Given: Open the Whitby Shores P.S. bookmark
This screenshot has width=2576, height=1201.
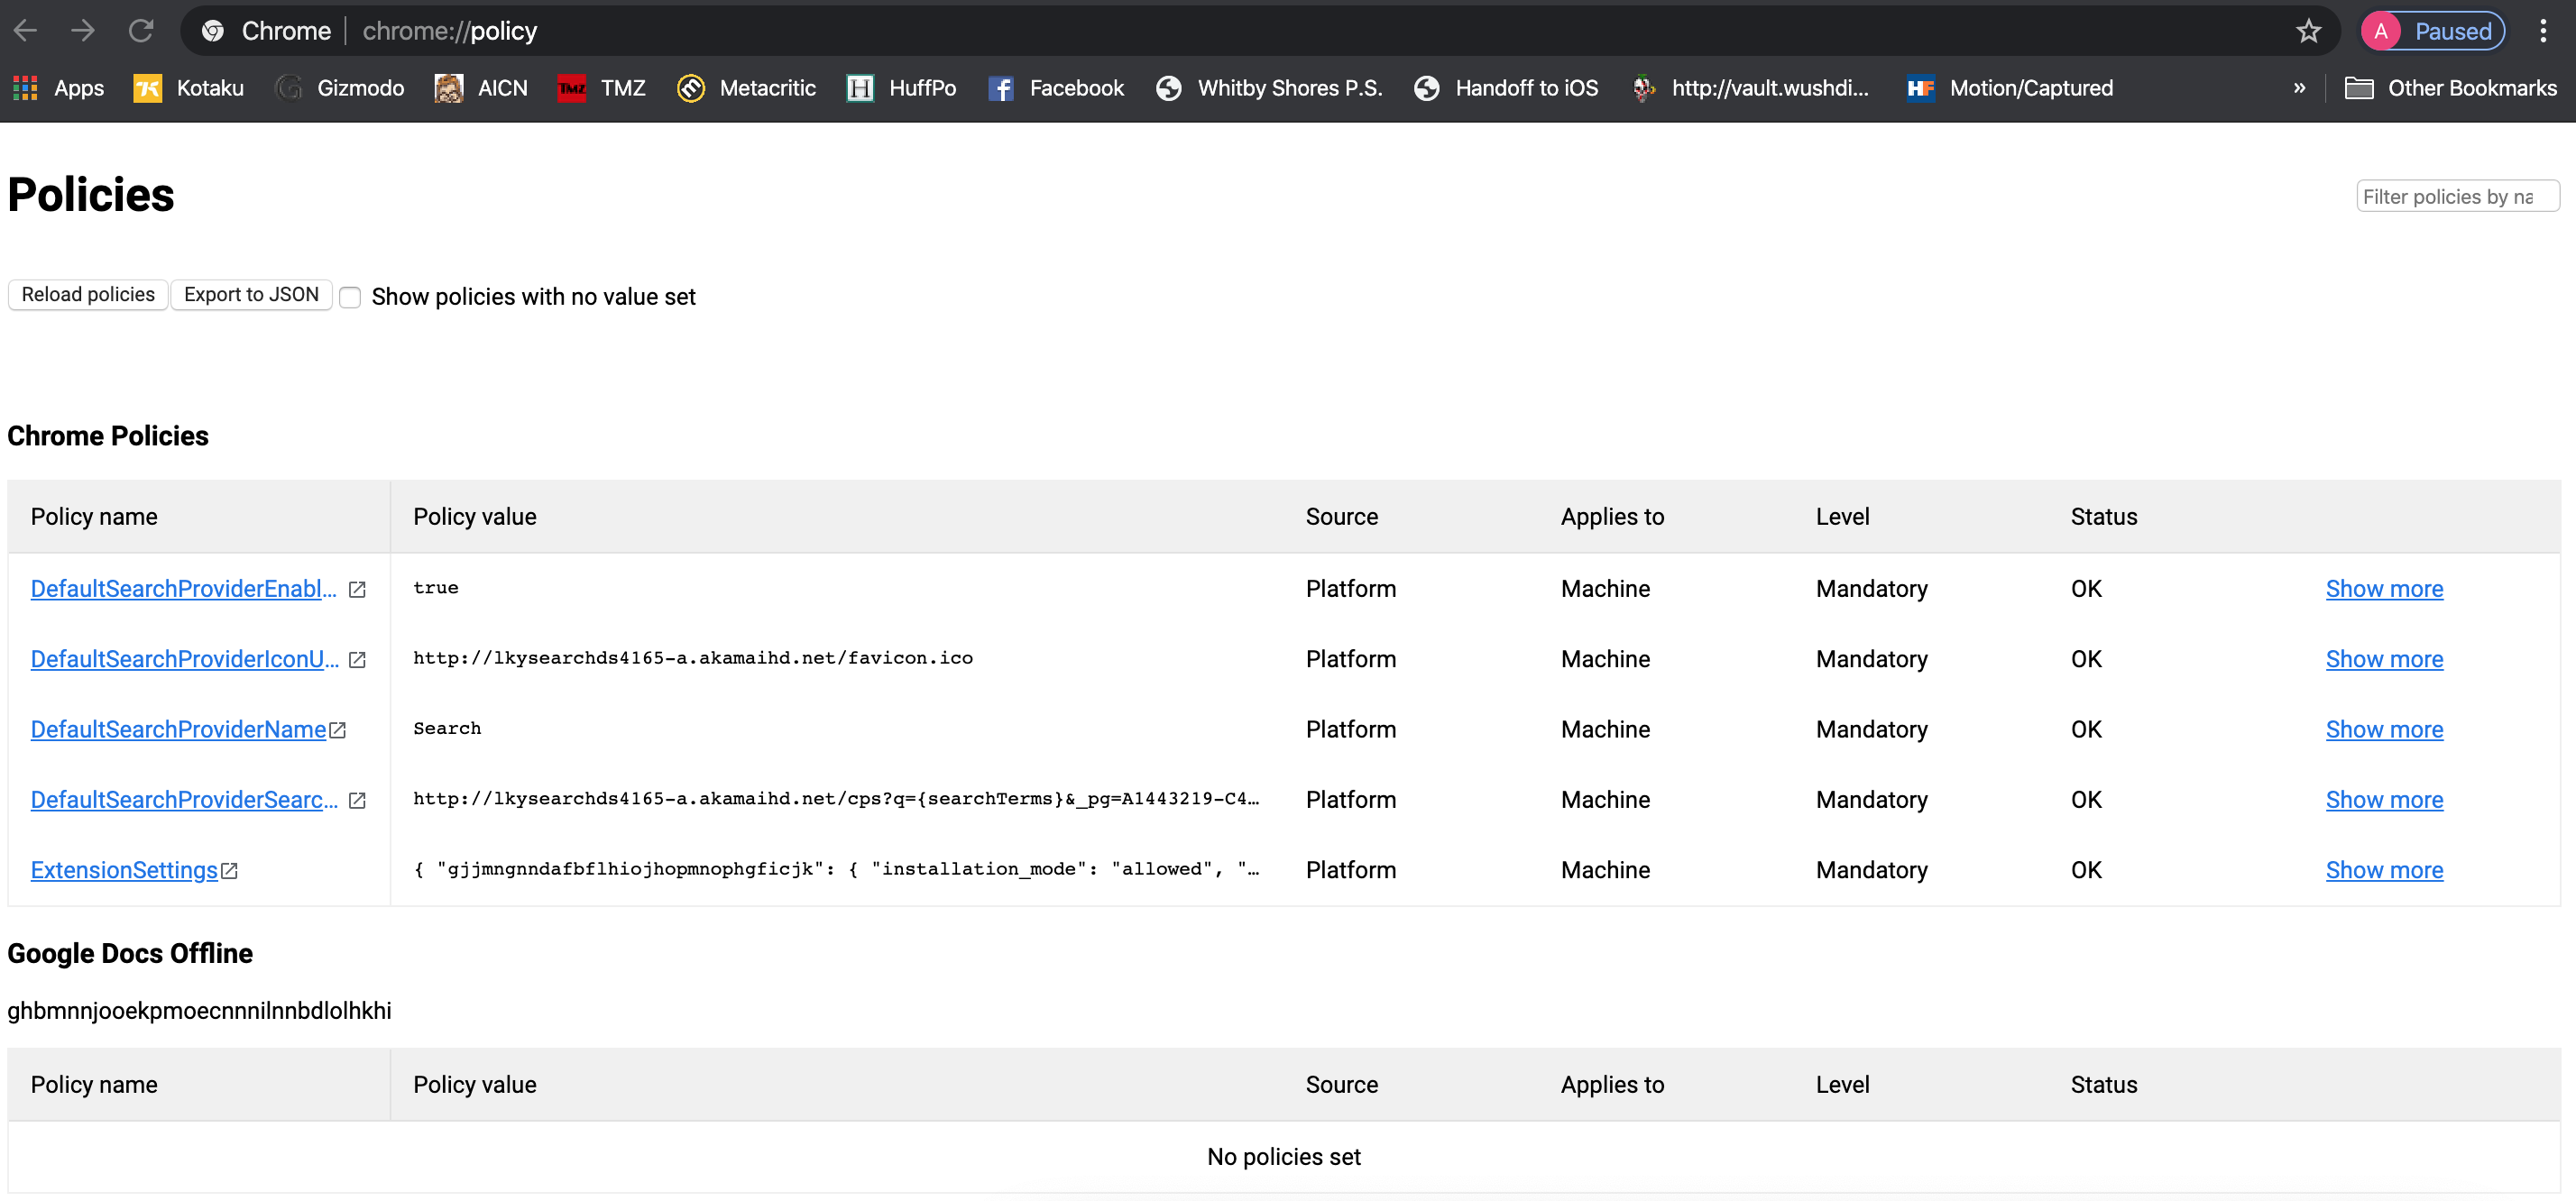Looking at the screenshot, I should pyautogui.click(x=1269, y=88).
